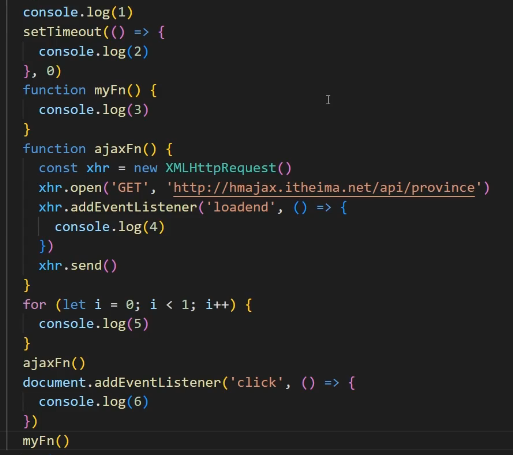513x455 pixels.
Task: Click the 'setTimeout(() => {' line
Action: [94, 32]
